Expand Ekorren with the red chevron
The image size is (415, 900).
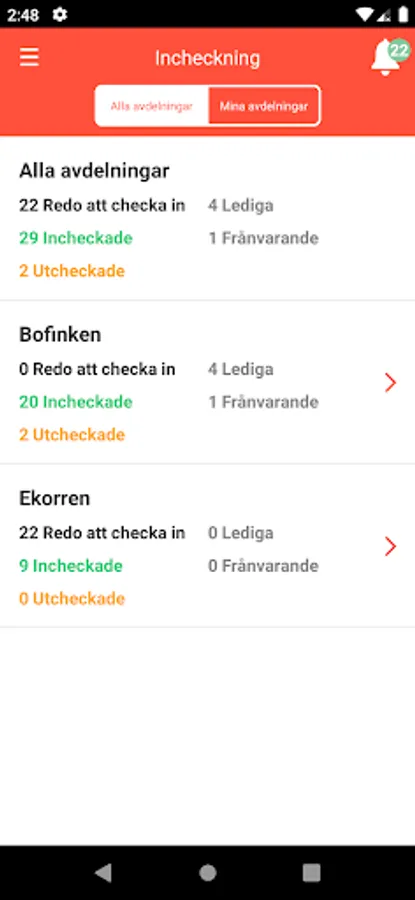point(390,546)
